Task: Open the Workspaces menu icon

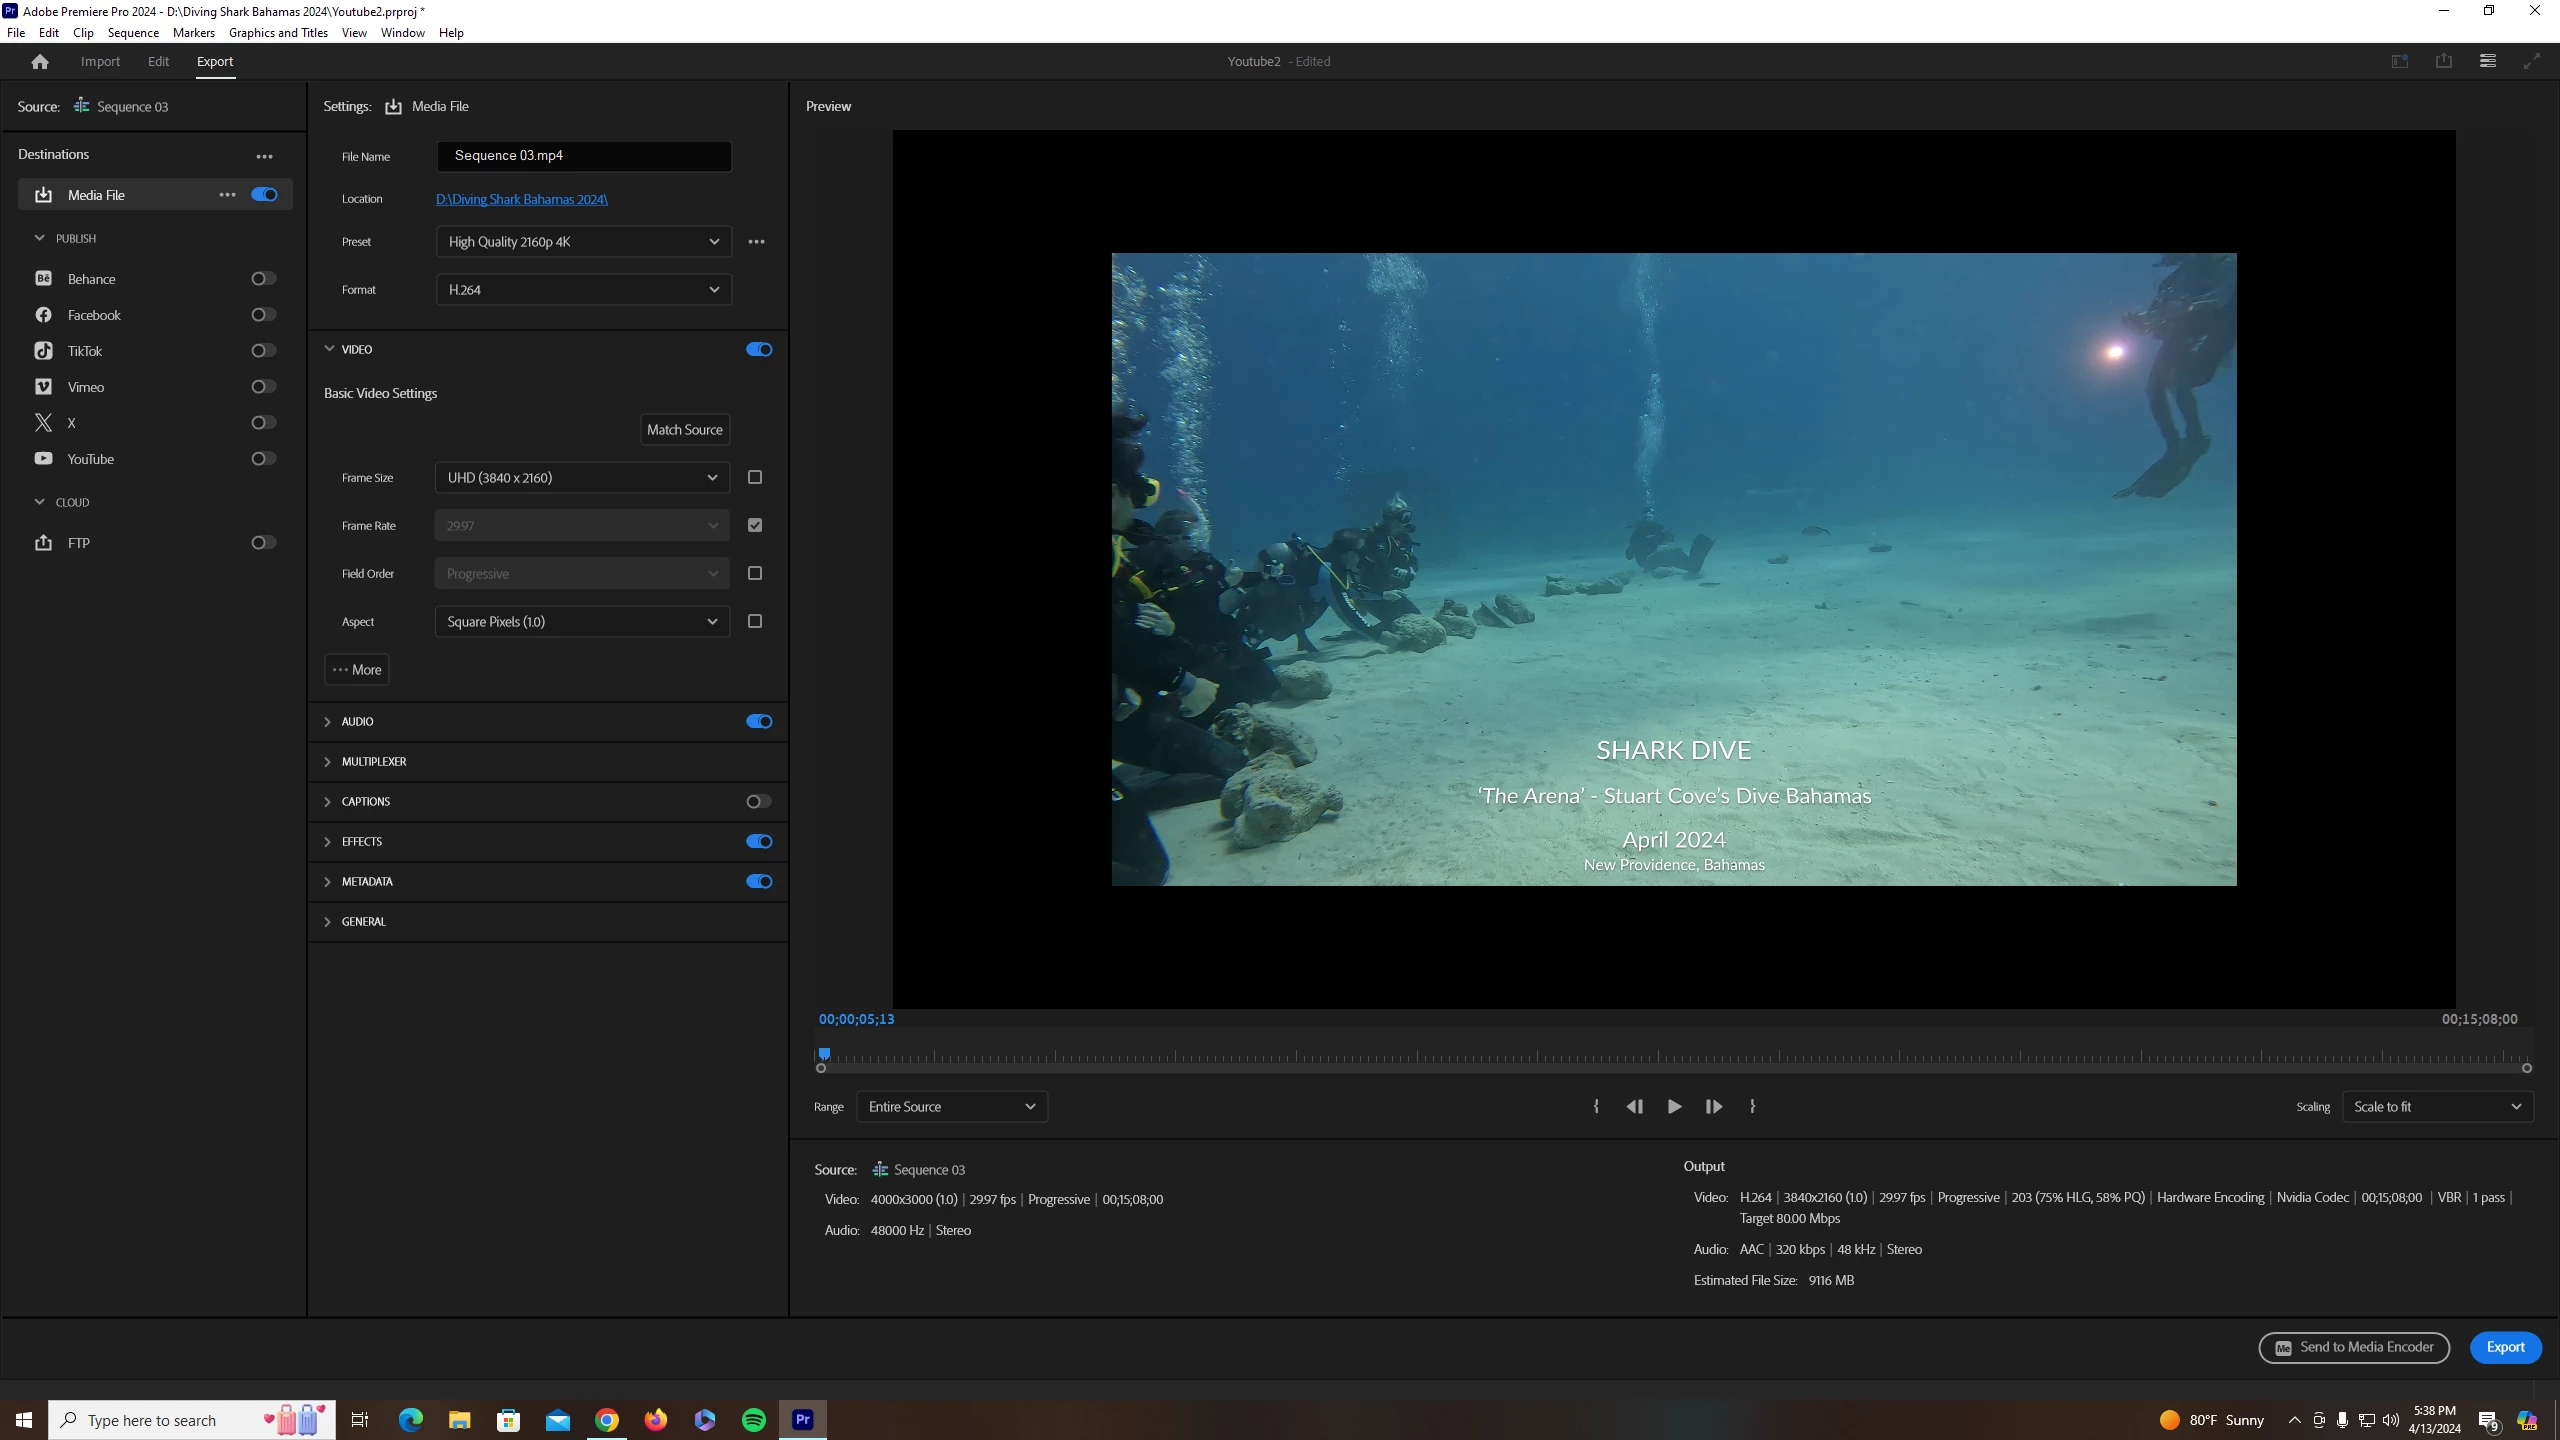Action: (2487, 61)
